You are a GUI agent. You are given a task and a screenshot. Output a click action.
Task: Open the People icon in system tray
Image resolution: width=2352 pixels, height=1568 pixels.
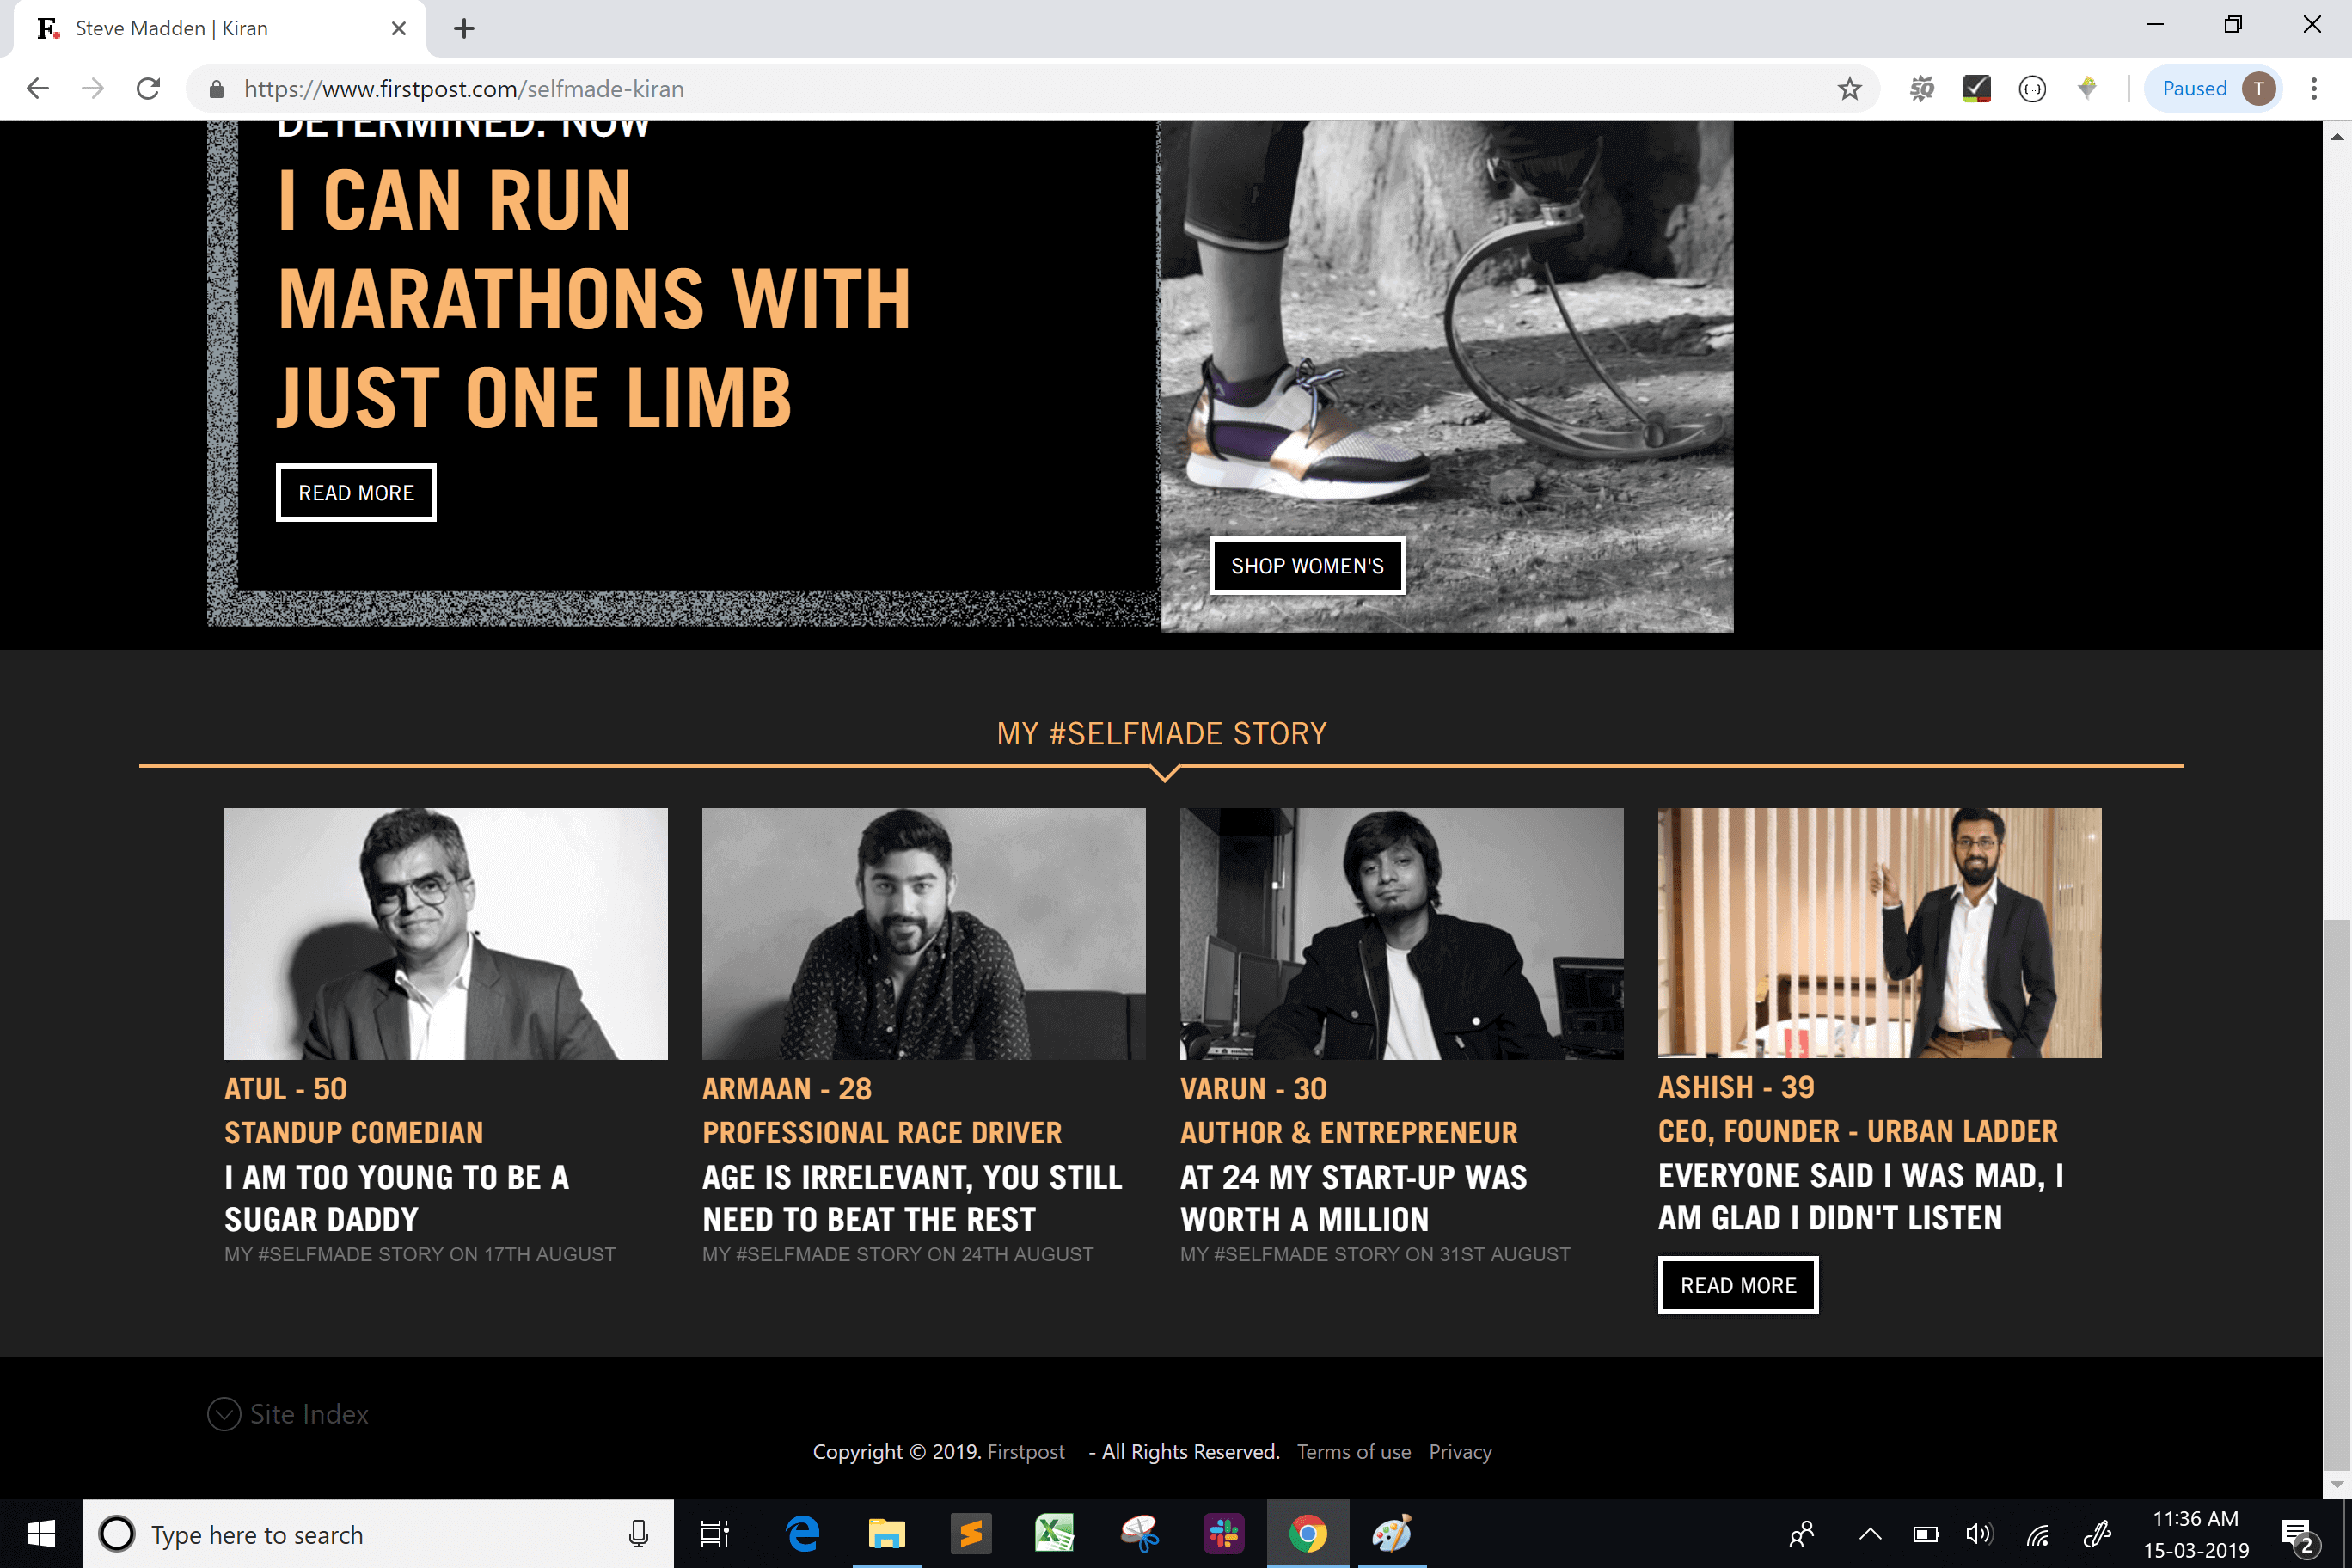[1802, 1534]
